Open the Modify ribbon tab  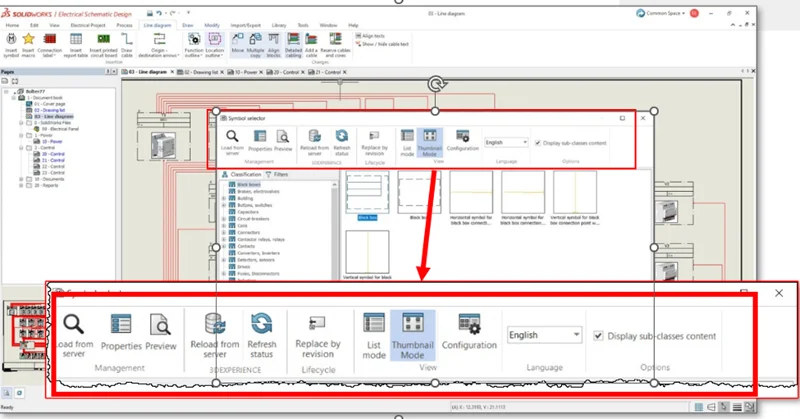pyautogui.click(x=212, y=25)
